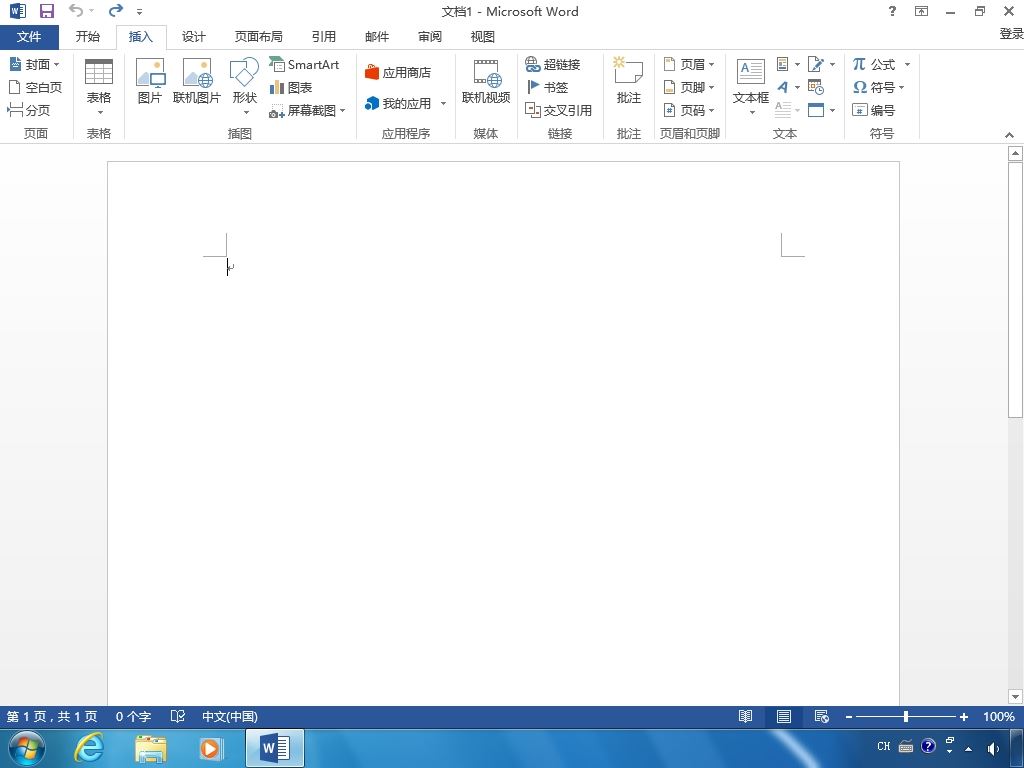Click word count 0个字 in status bar

pyautogui.click(x=133, y=716)
